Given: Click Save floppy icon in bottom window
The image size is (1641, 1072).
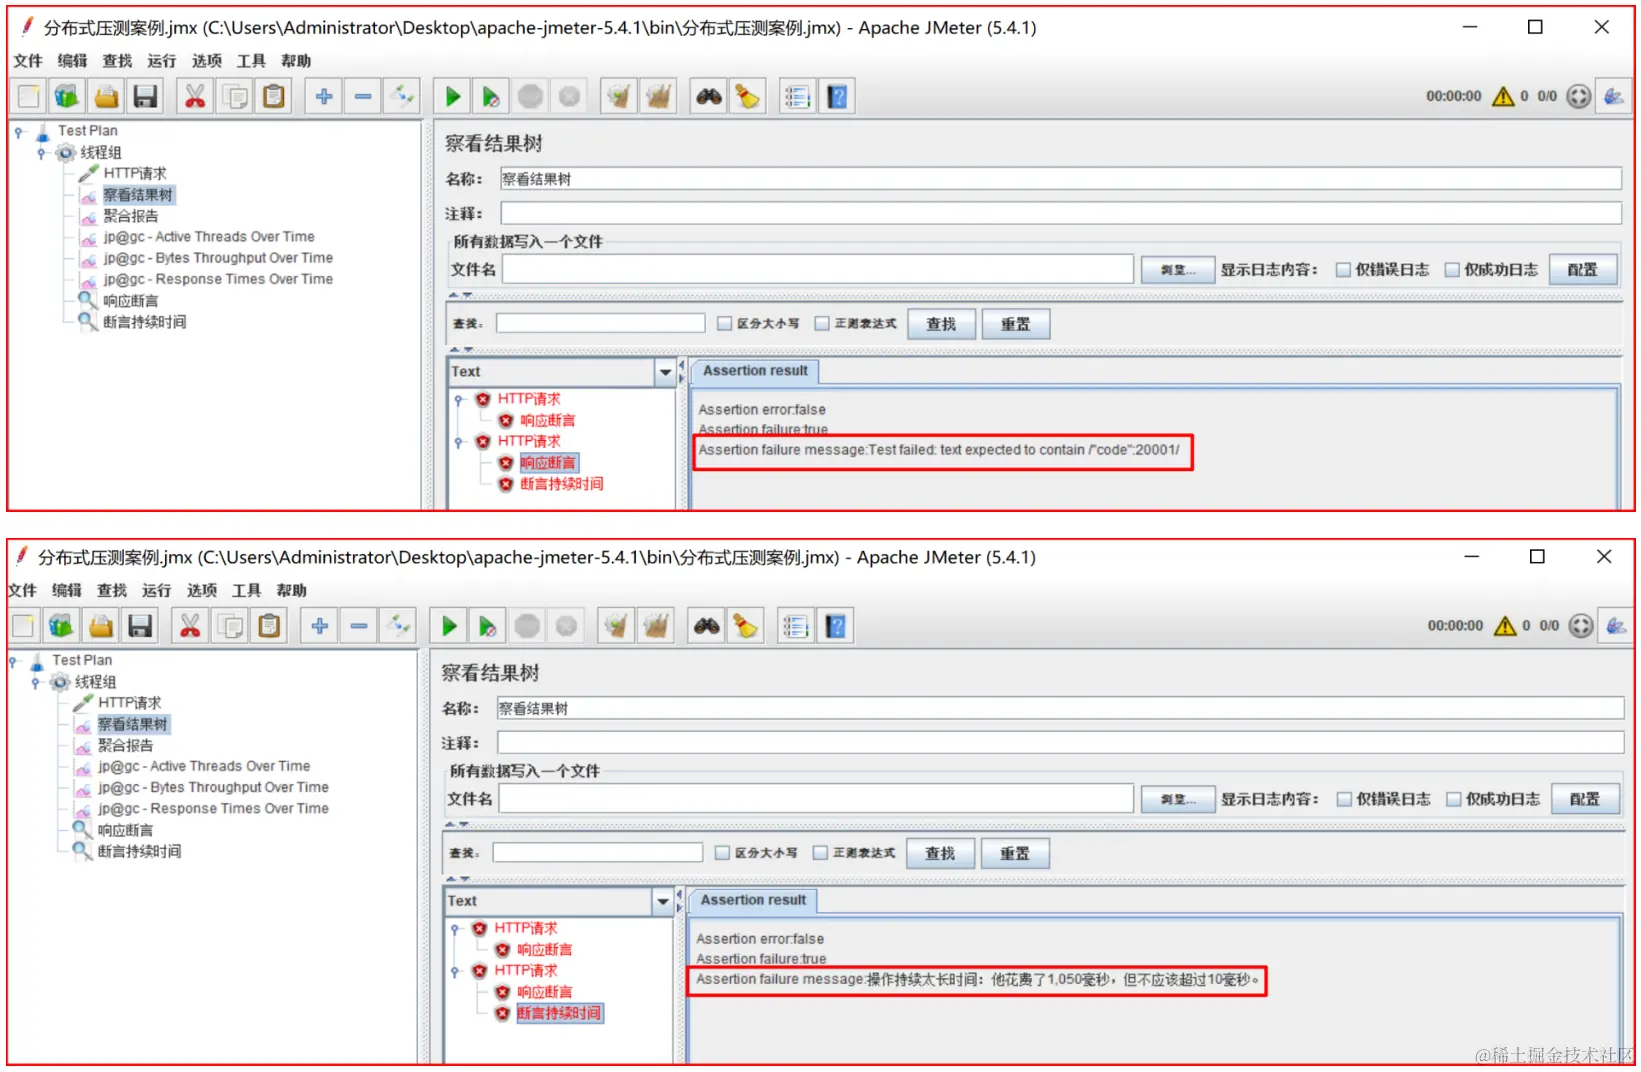Looking at the screenshot, I should 141,626.
